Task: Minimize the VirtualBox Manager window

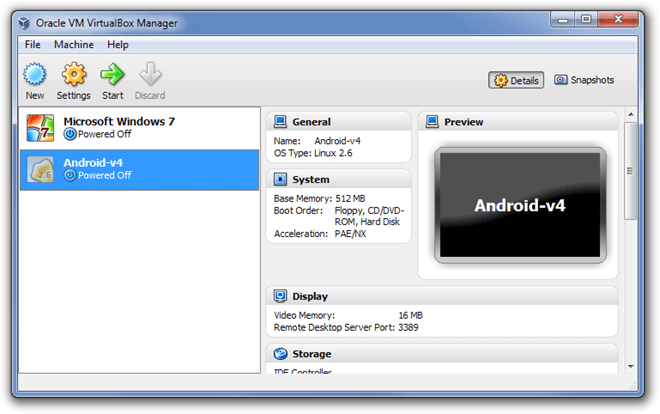Action: point(563,20)
